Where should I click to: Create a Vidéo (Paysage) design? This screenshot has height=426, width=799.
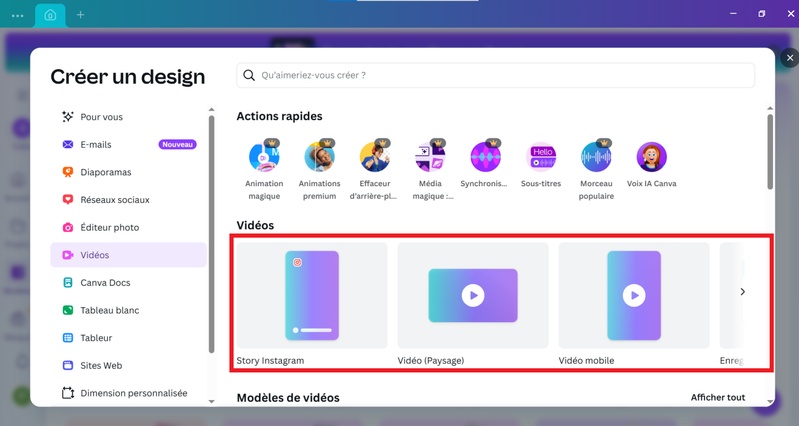[473, 304]
